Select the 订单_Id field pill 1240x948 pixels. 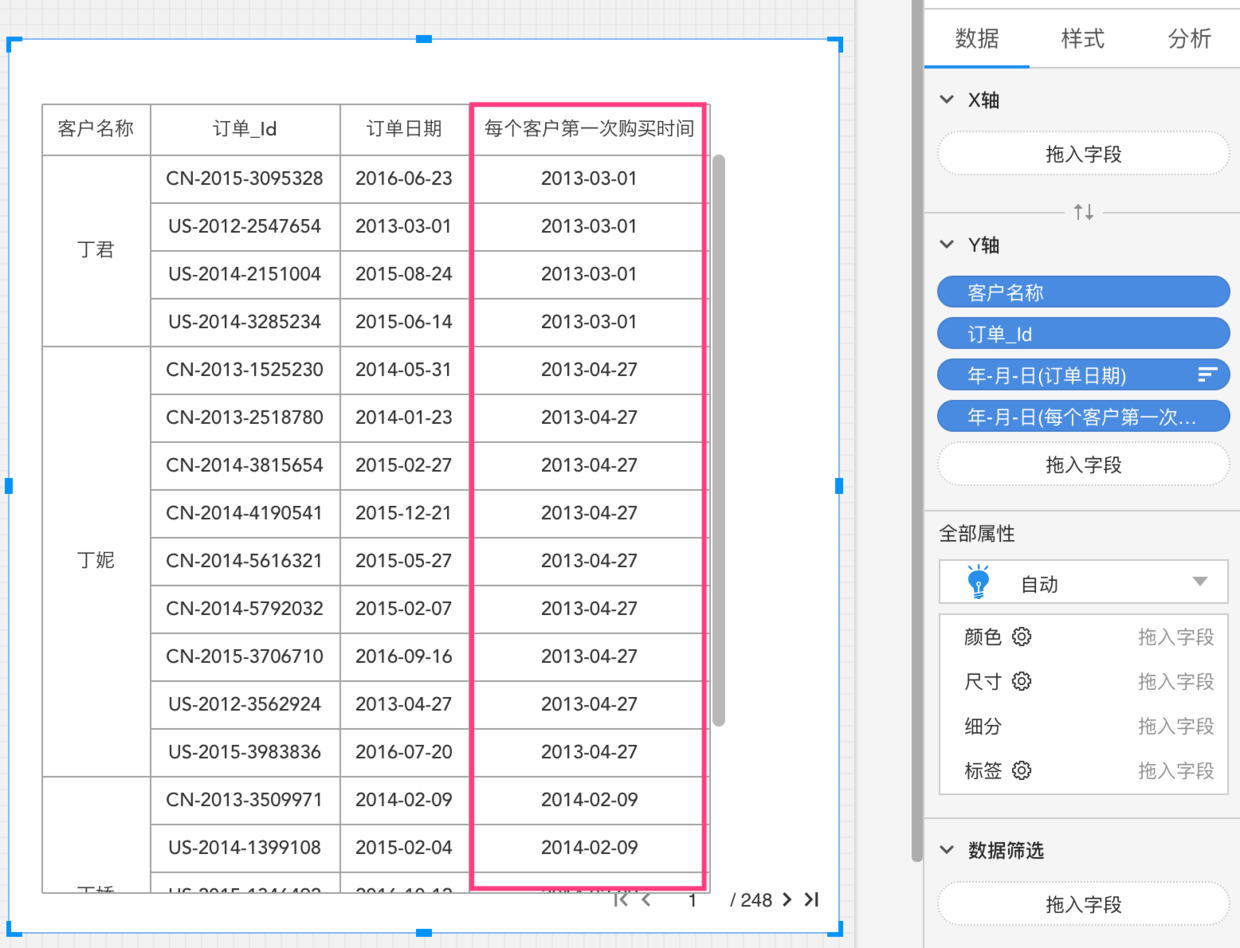[x=1083, y=333]
